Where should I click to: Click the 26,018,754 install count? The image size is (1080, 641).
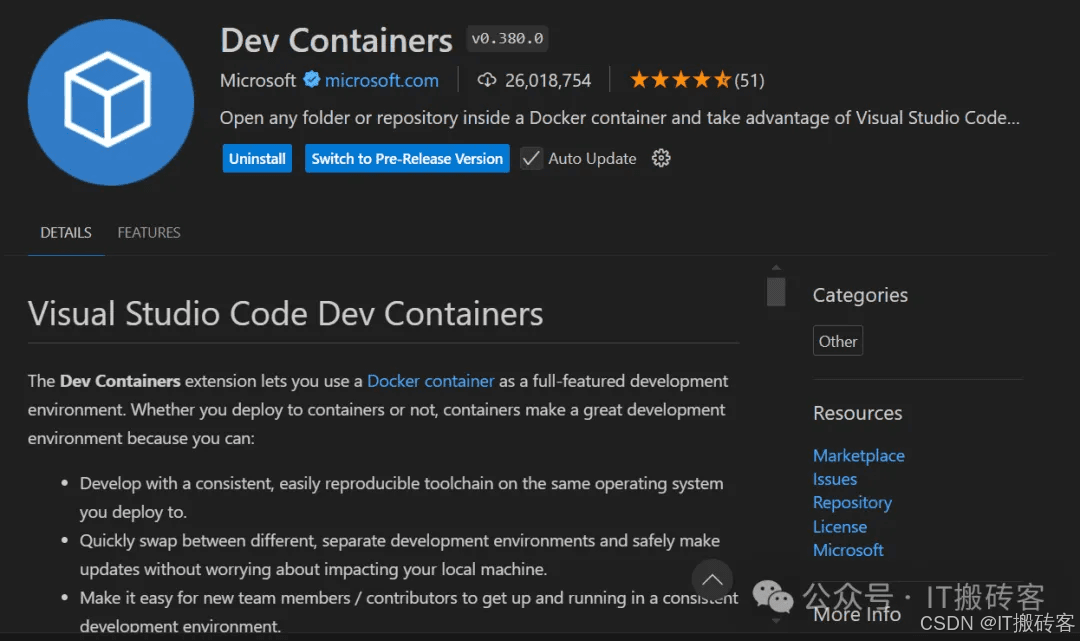(548, 81)
